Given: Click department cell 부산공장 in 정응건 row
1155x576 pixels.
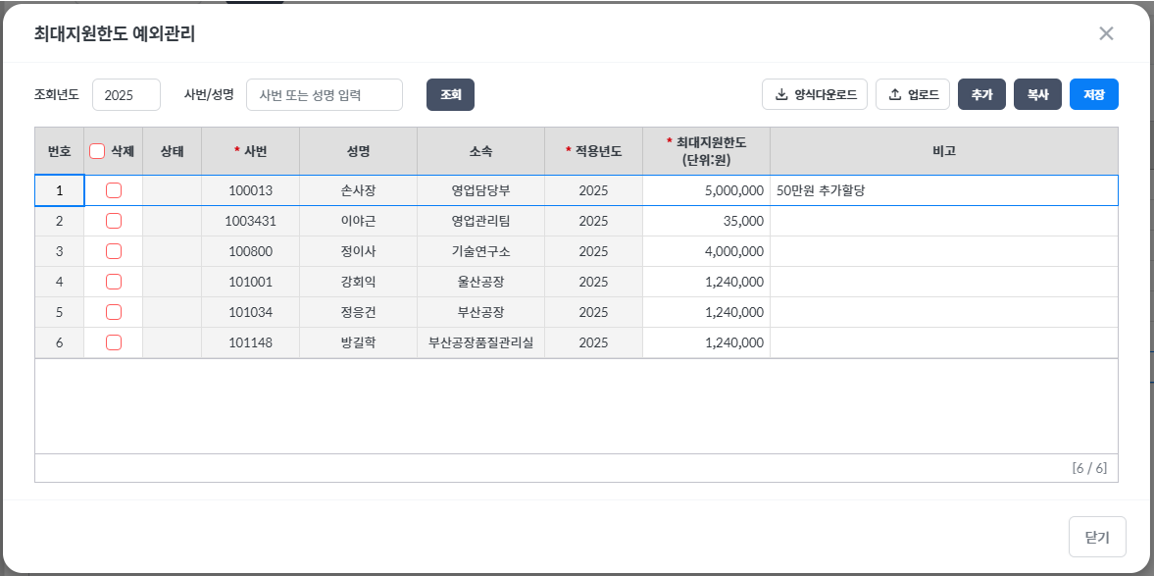Looking at the screenshot, I should 481,312.
